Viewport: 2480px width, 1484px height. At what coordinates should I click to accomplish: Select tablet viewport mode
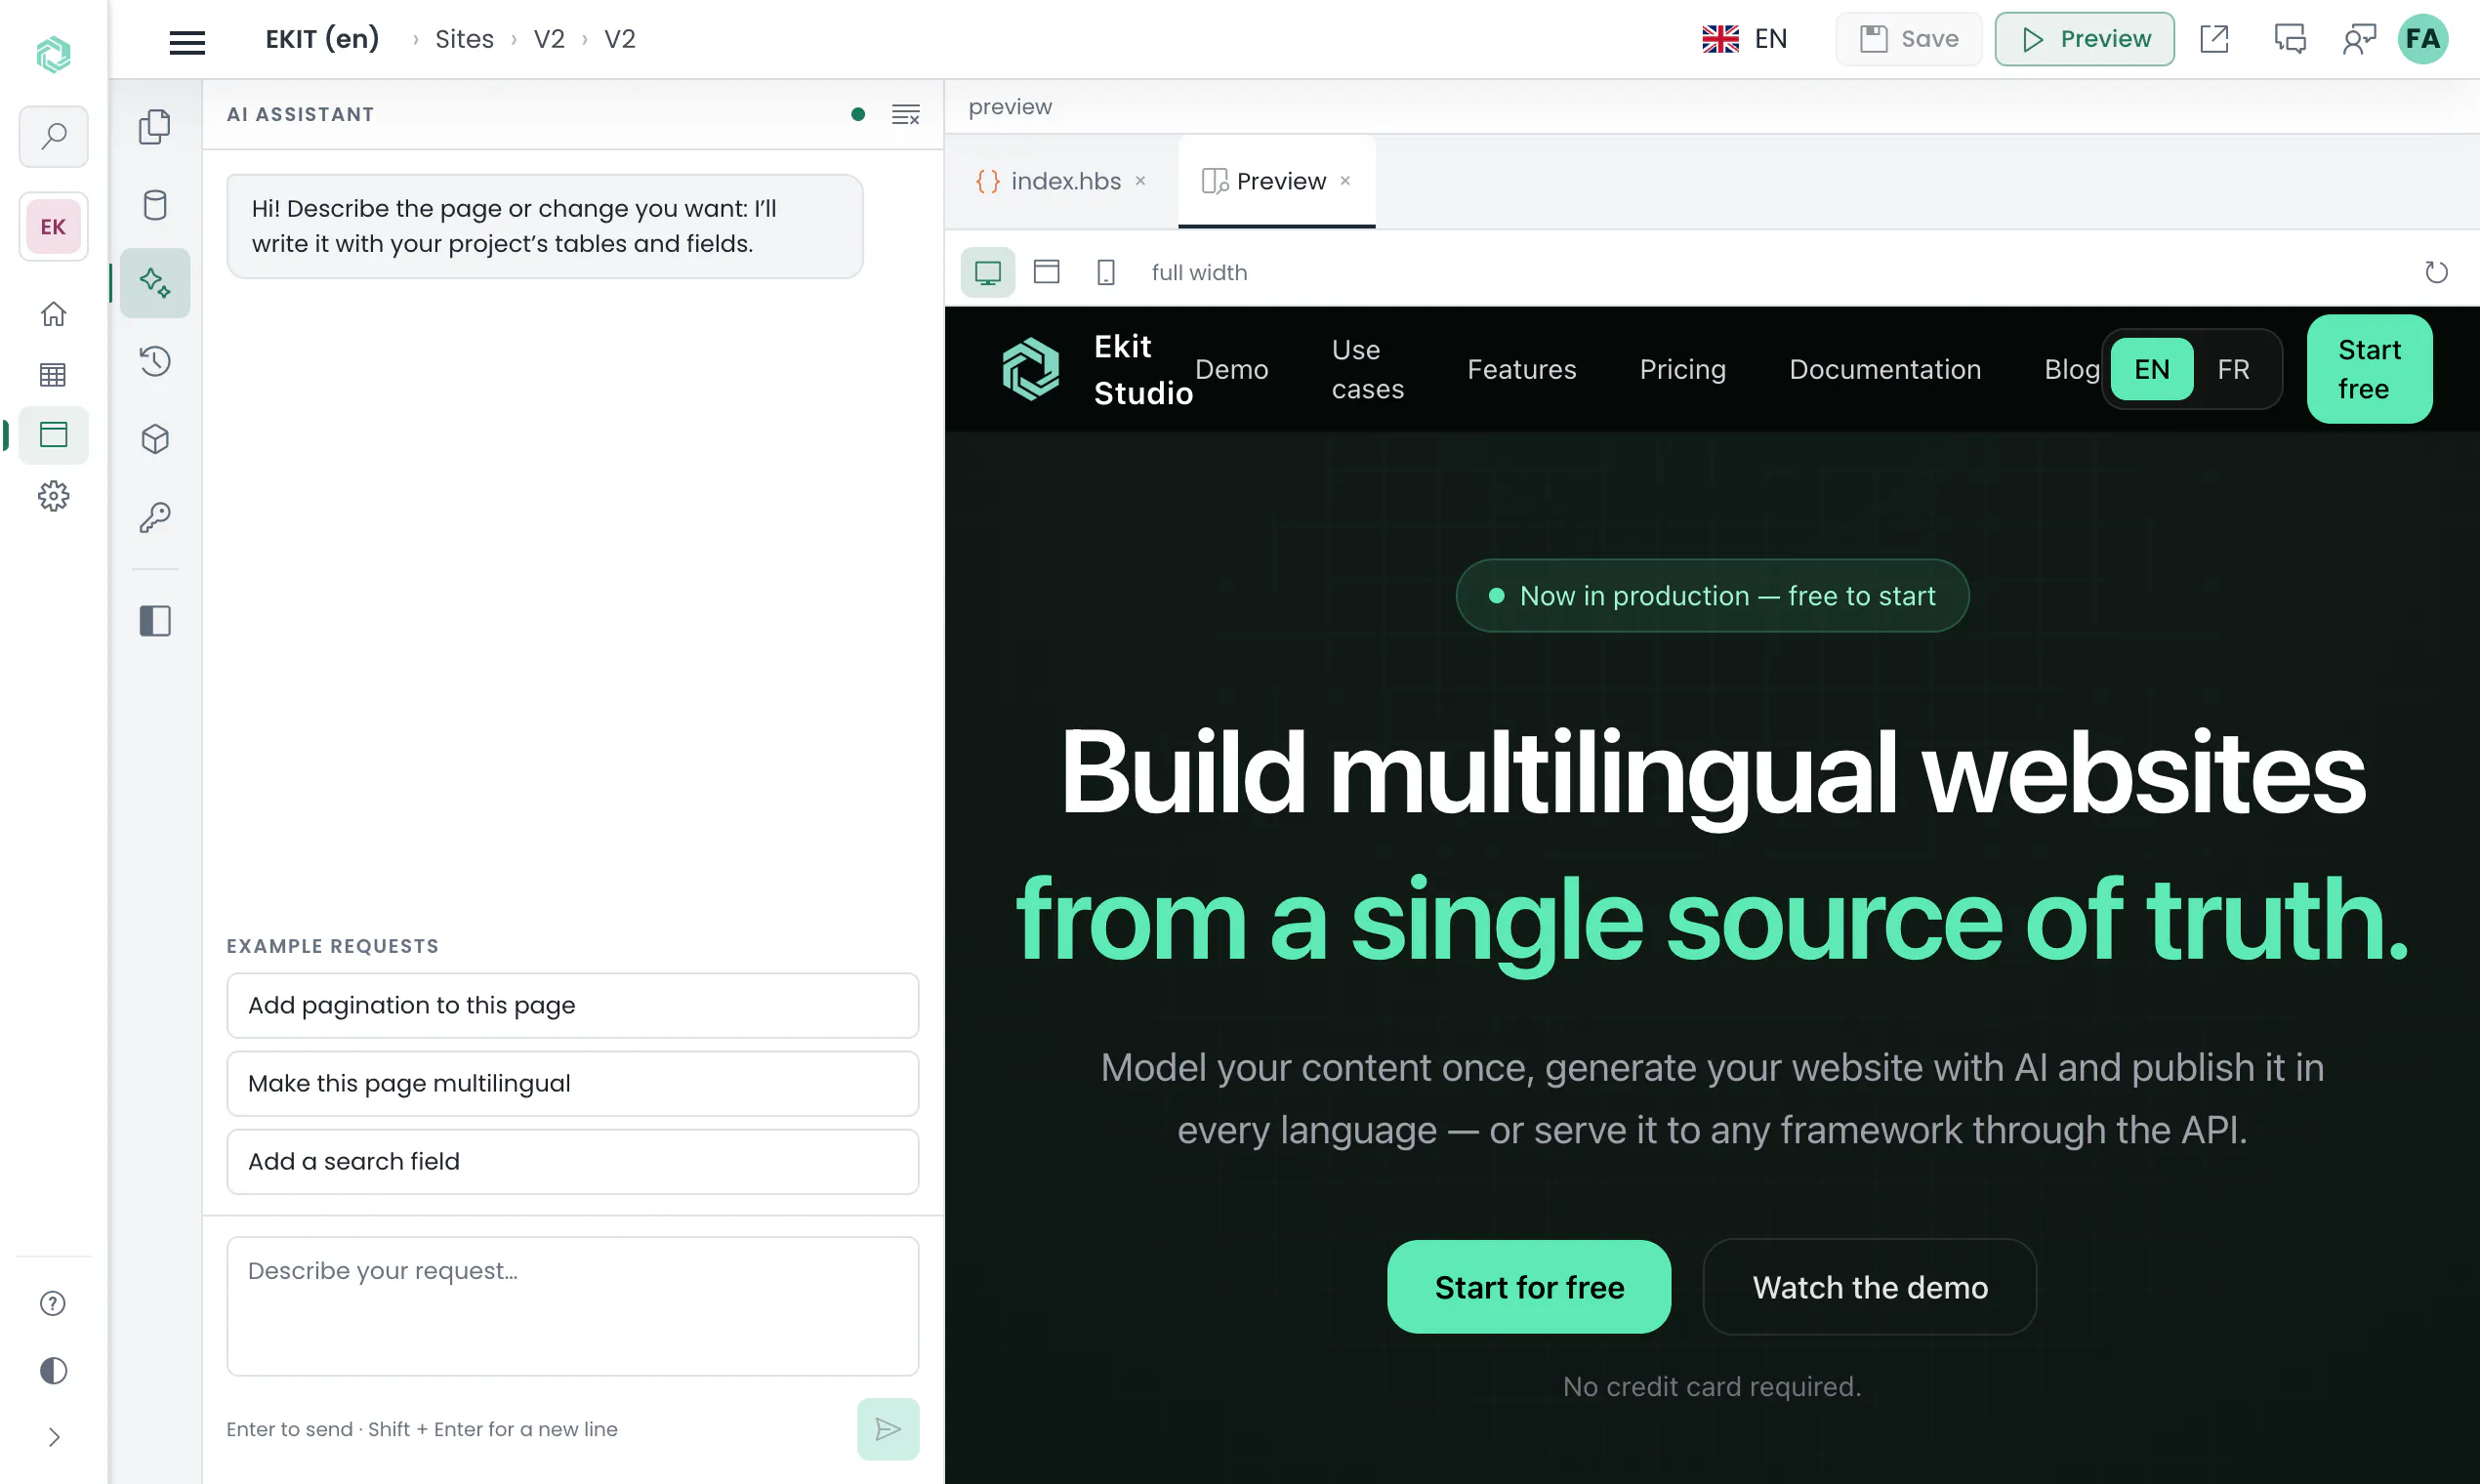point(1047,273)
